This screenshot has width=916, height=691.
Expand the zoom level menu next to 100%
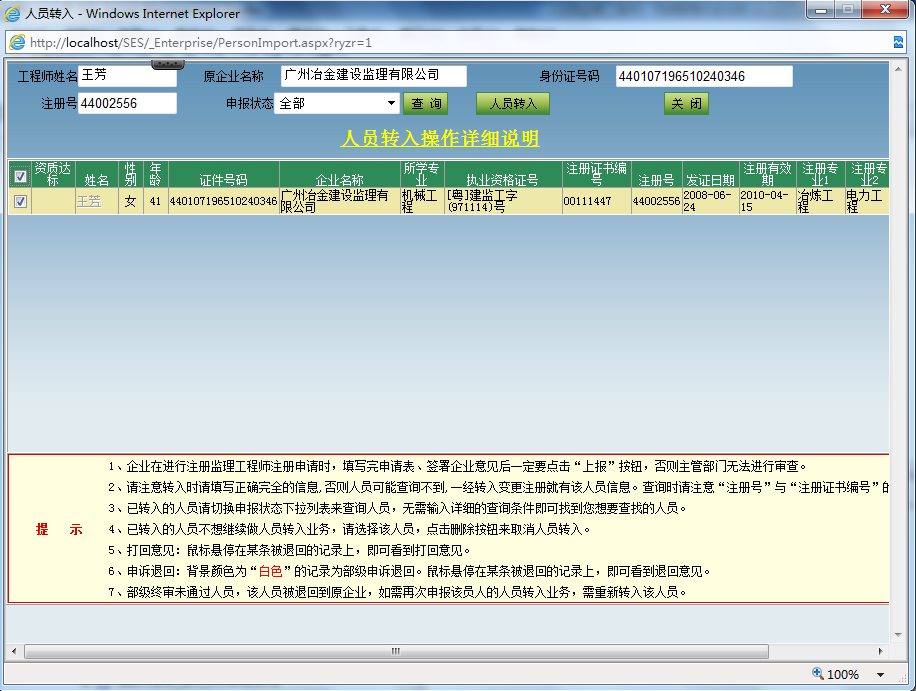point(880,675)
